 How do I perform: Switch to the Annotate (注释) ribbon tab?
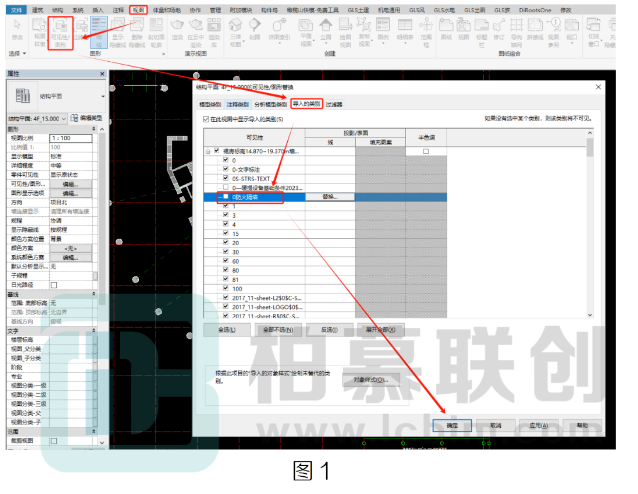coord(118,10)
